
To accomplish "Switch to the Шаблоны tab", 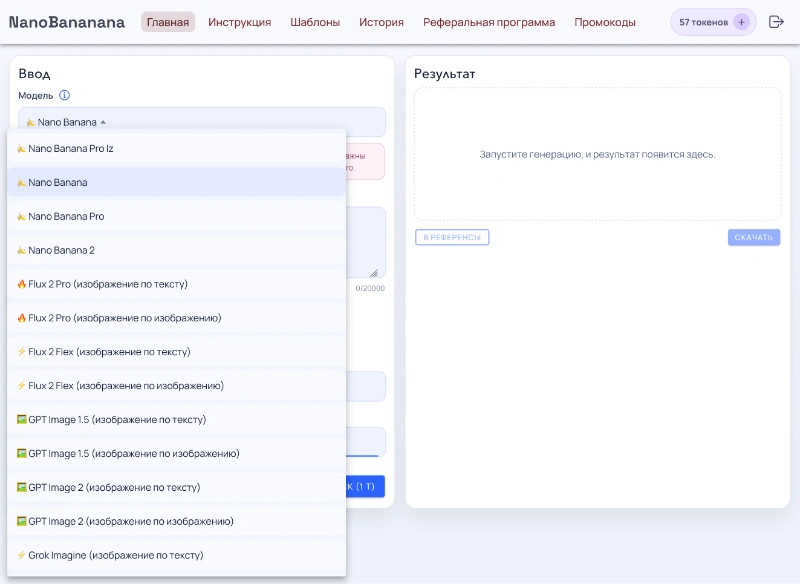I will (x=315, y=22).
